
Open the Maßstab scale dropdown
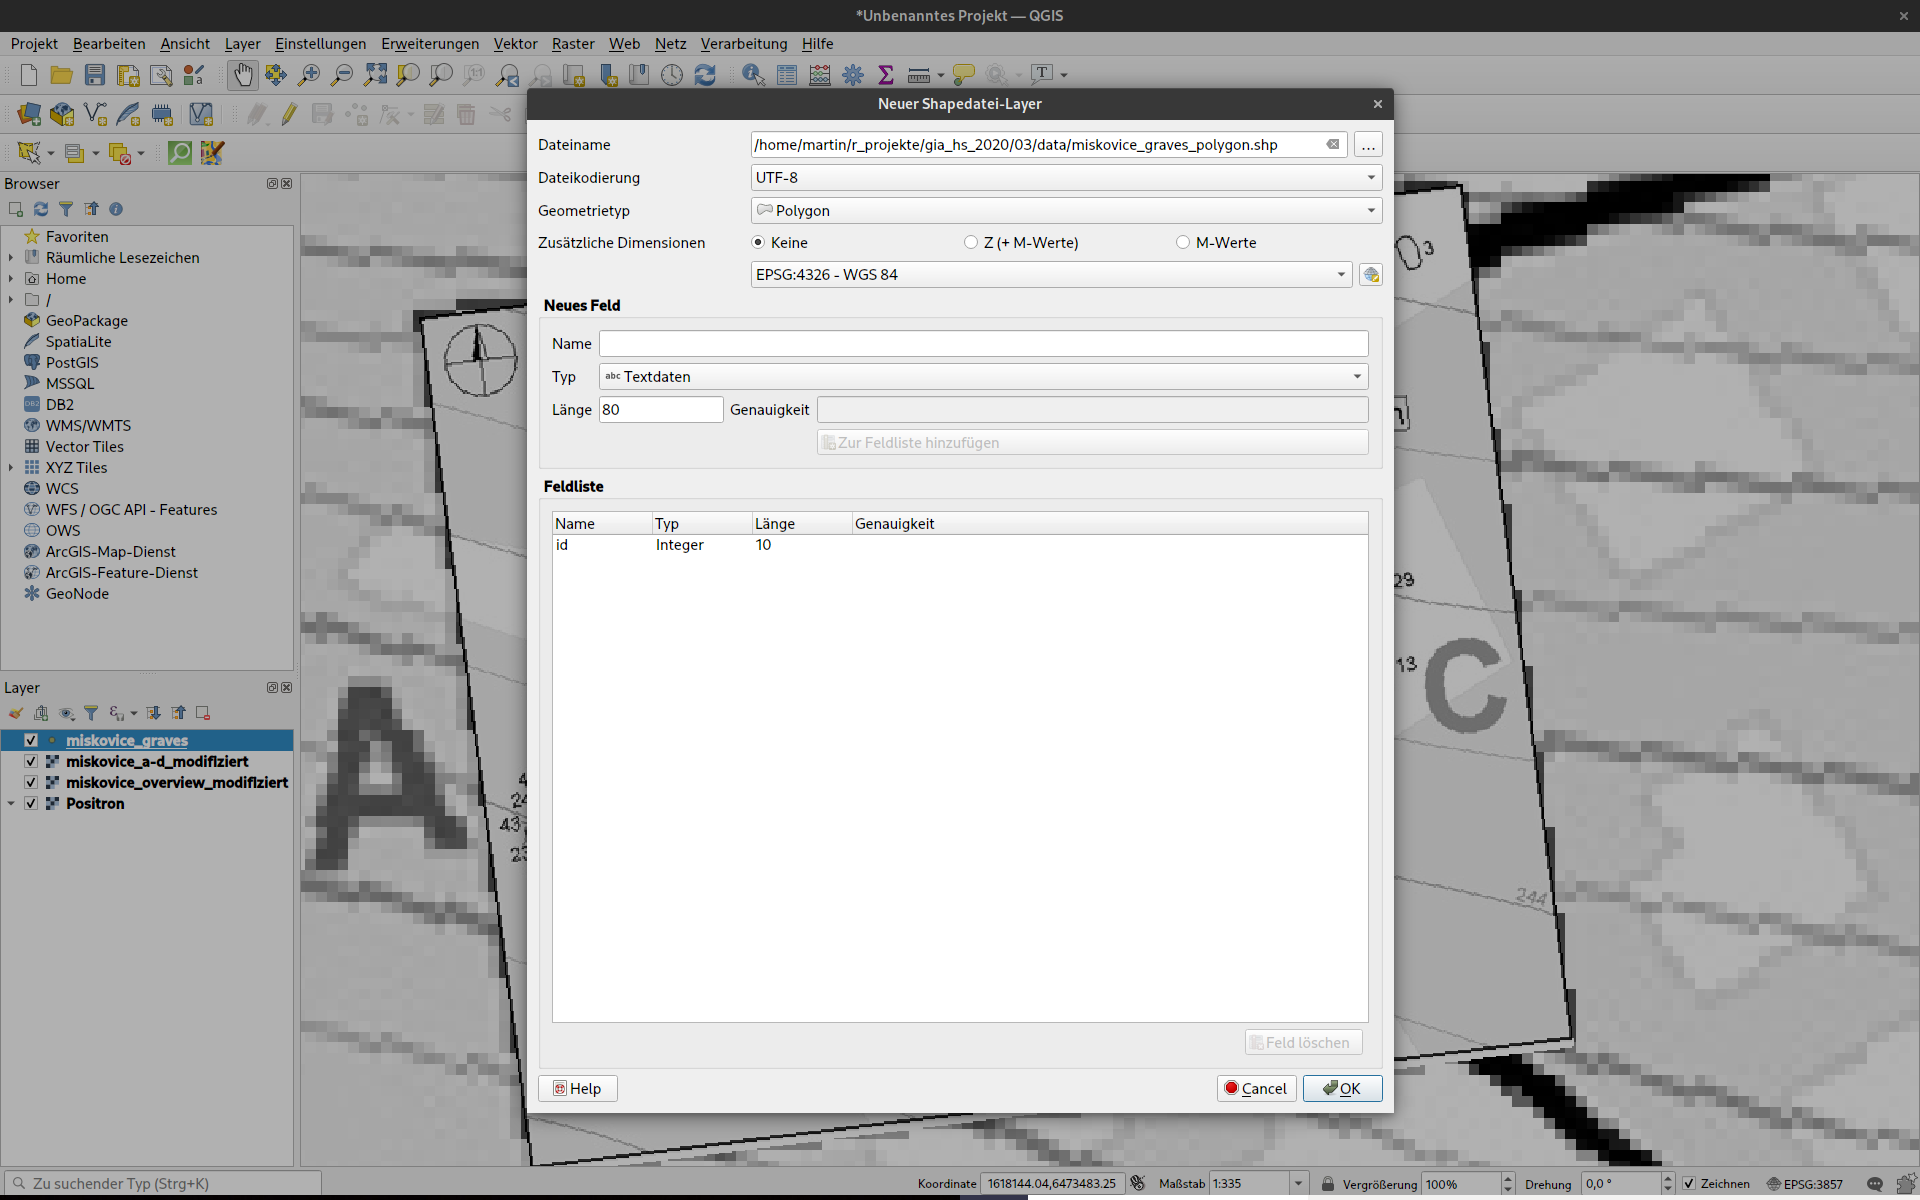(1298, 1184)
